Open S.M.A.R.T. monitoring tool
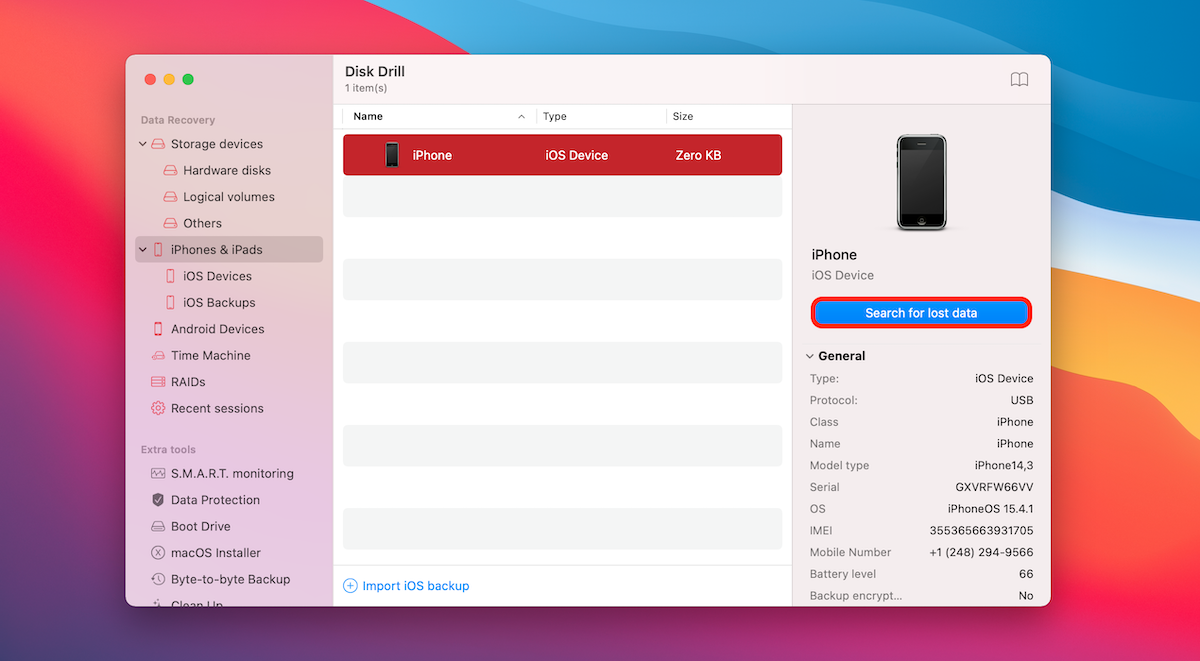 232,473
